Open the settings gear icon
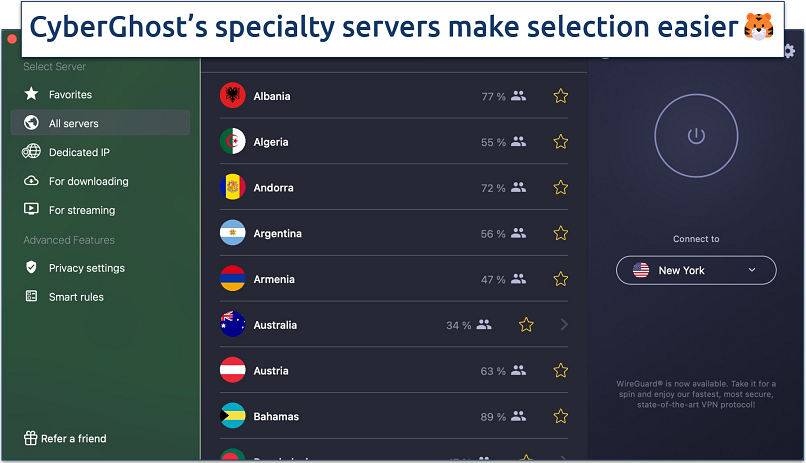806x463 pixels. (790, 51)
